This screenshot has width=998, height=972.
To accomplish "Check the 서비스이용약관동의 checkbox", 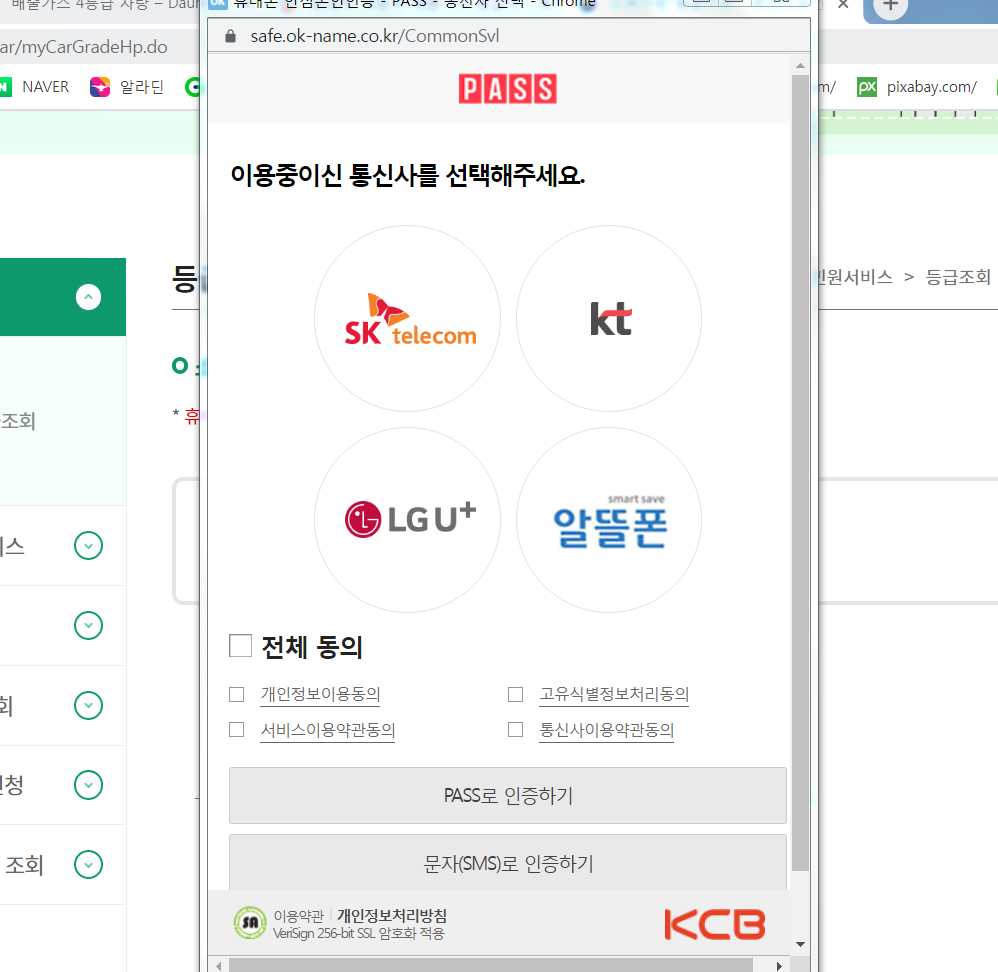I will click(237, 729).
